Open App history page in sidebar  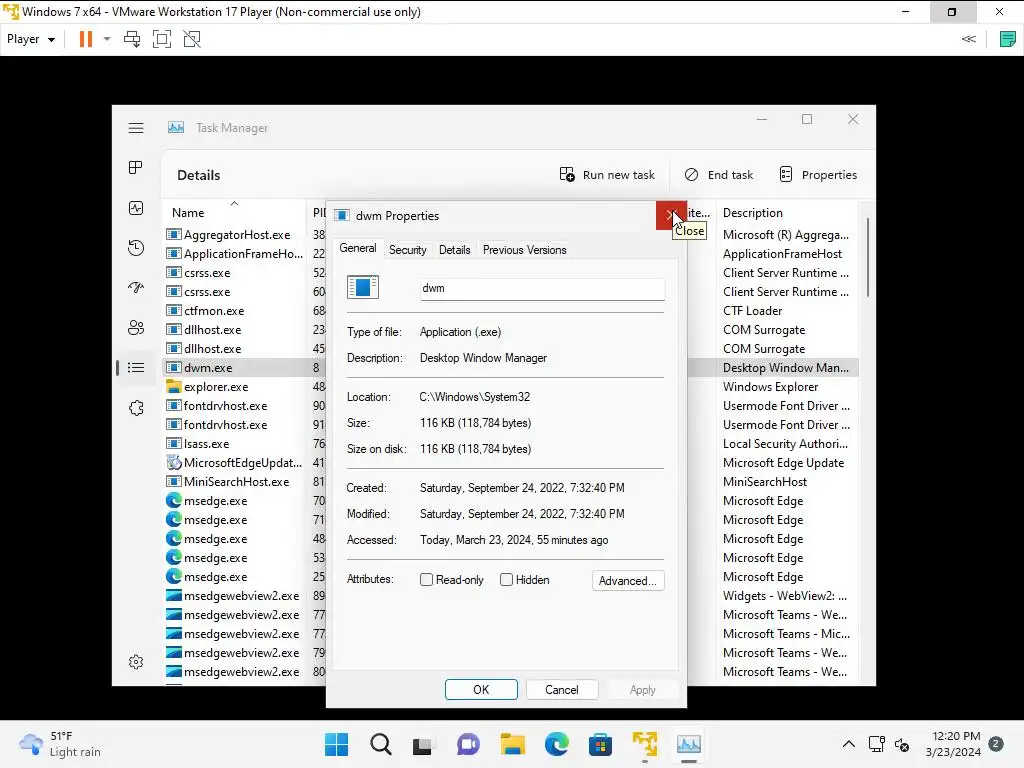(x=136, y=248)
